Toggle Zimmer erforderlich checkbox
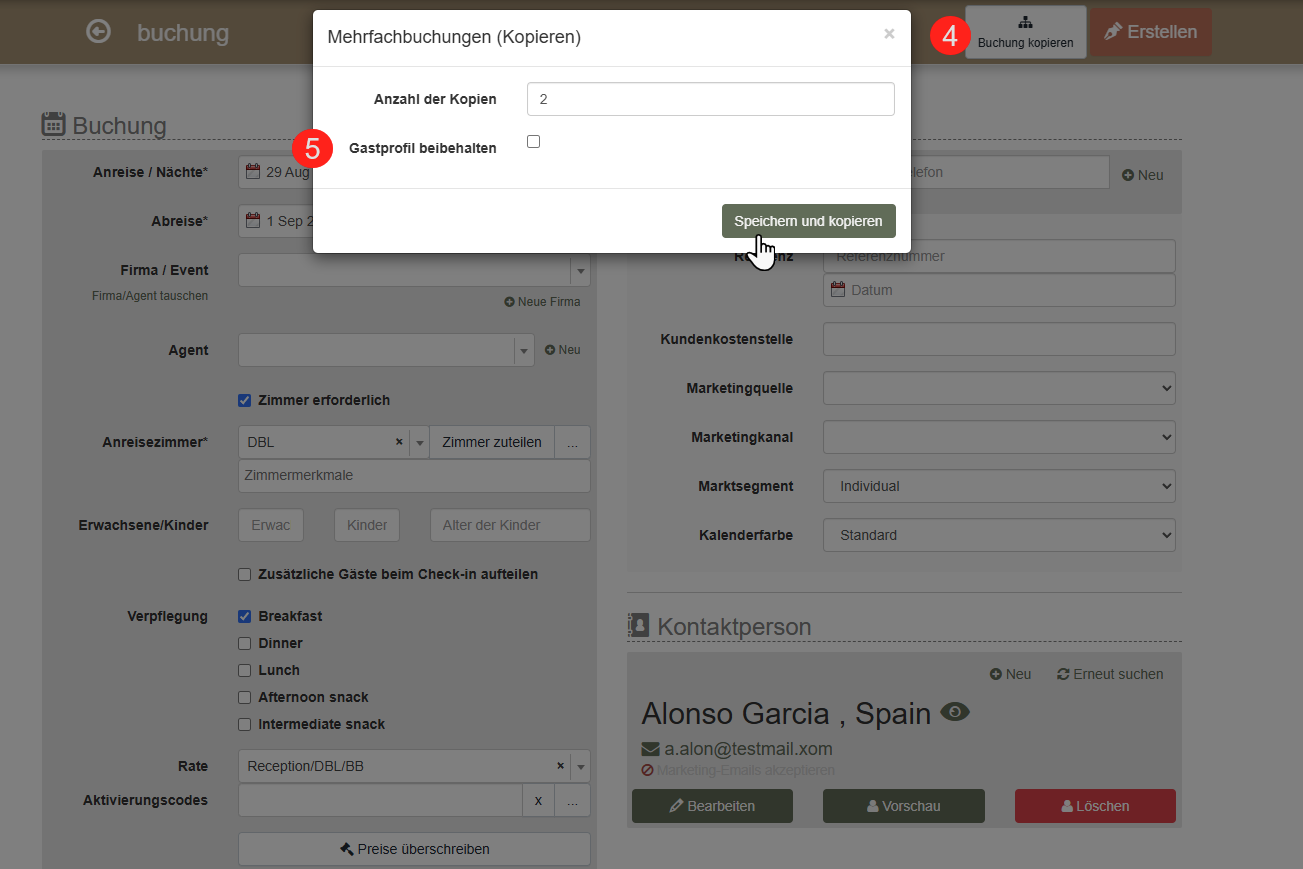This screenshot has width=1303, height=869. pos(244,400)
